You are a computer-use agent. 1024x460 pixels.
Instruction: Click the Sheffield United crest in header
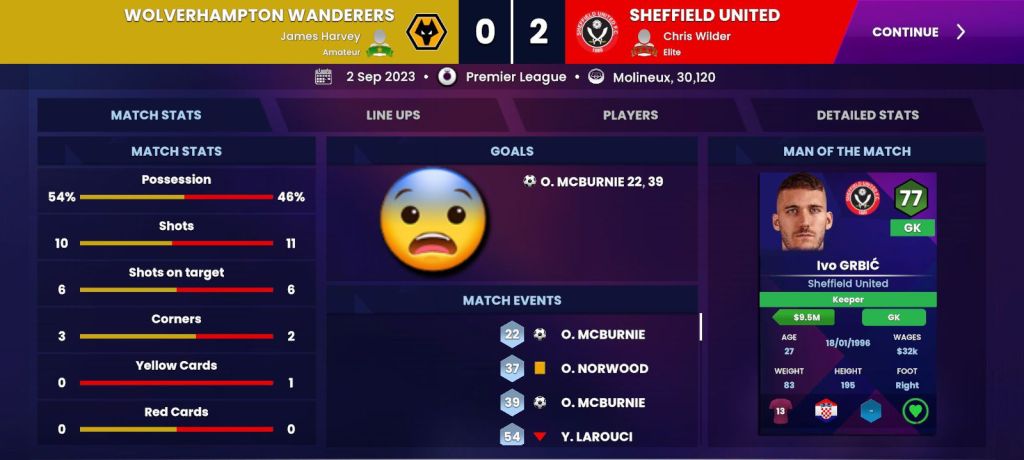click(x=597, y=32)
